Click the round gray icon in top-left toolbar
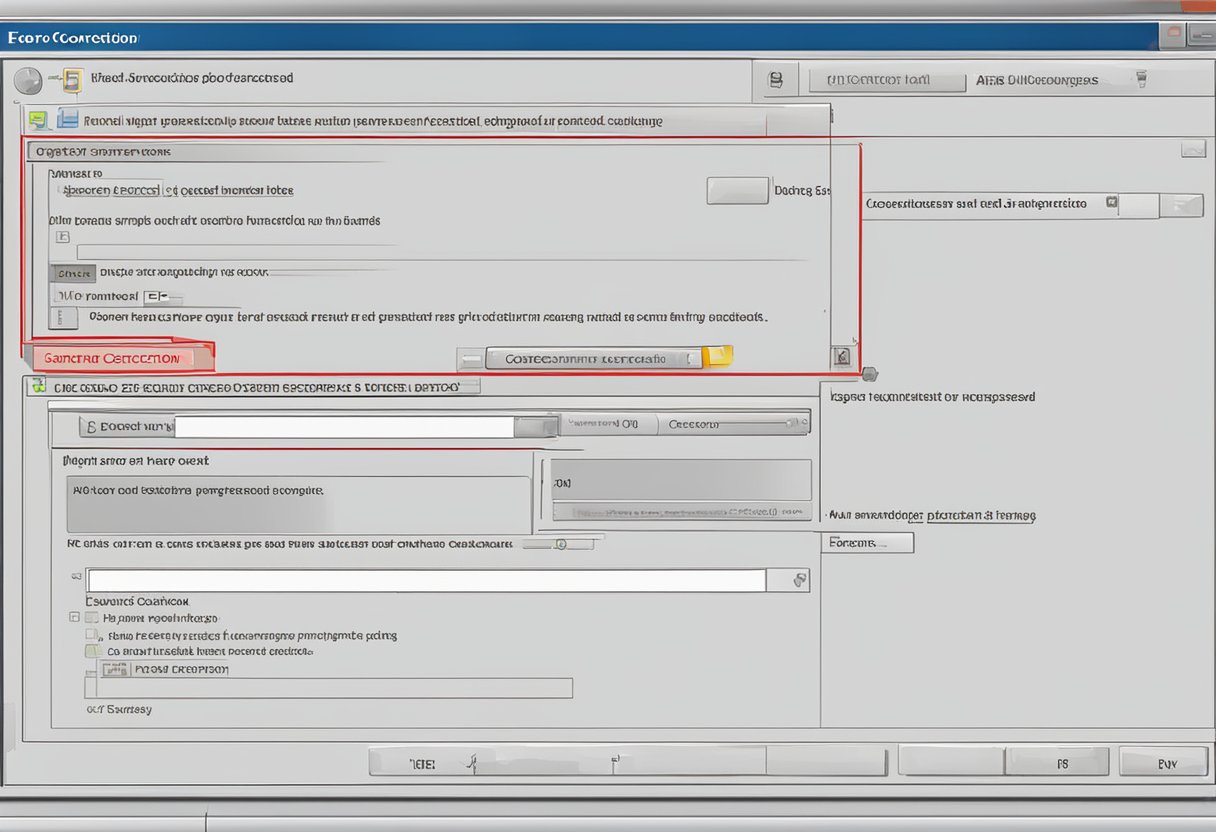1216x832 pixels. (x=29, y=81)
